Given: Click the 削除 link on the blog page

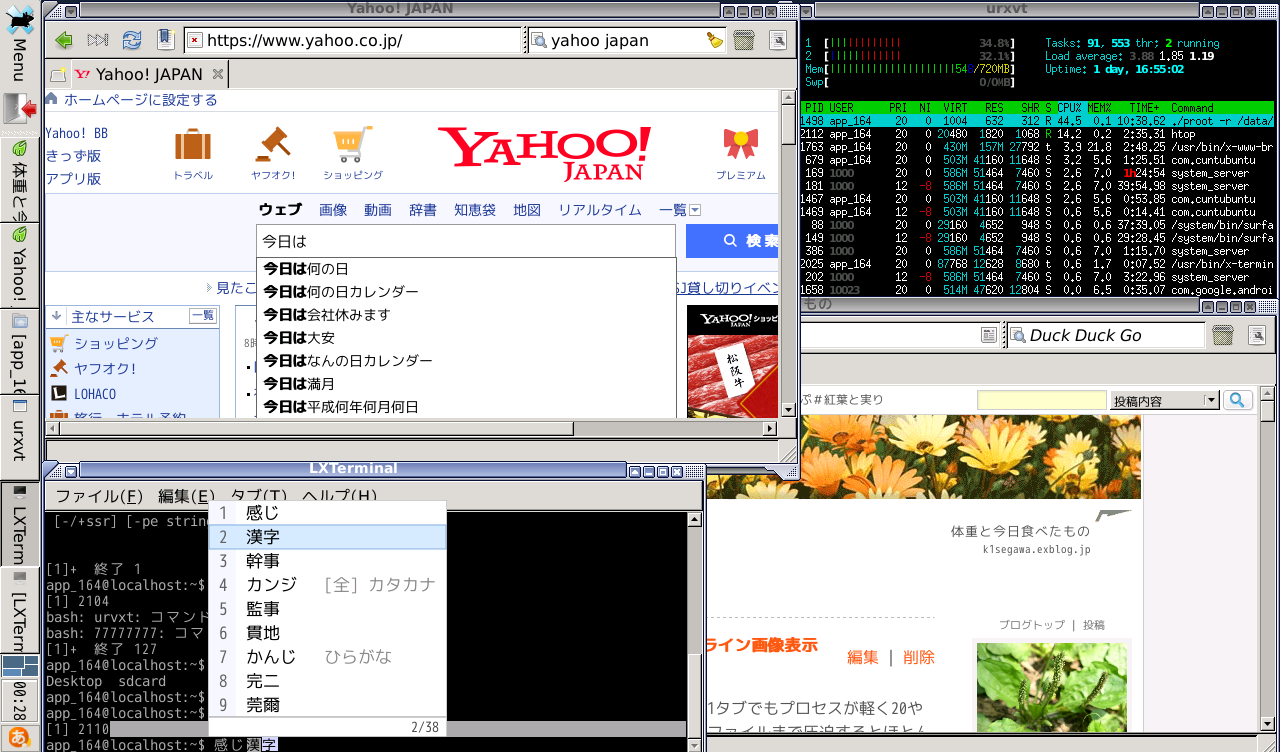Looking at the screenshot, I should coord(919,657).
